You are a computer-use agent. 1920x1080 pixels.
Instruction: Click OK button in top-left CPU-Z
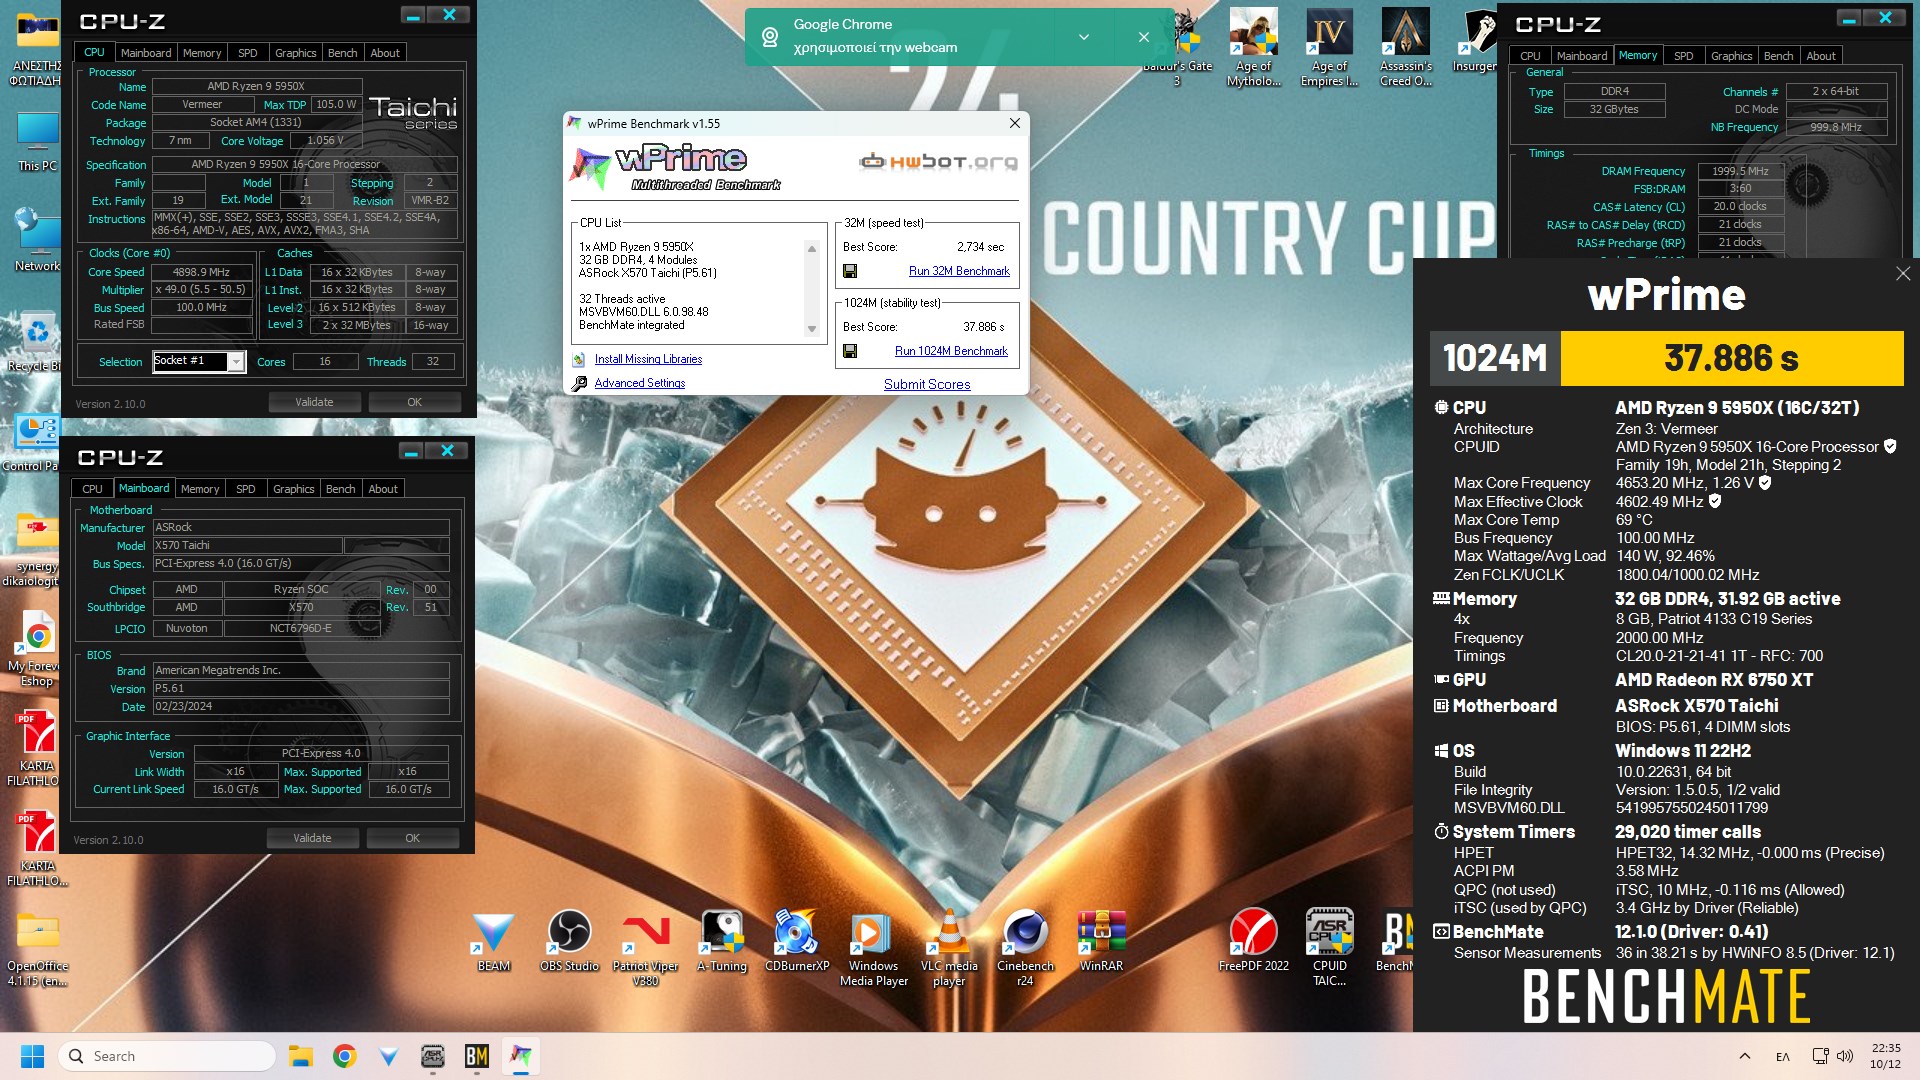pos(414,402)
